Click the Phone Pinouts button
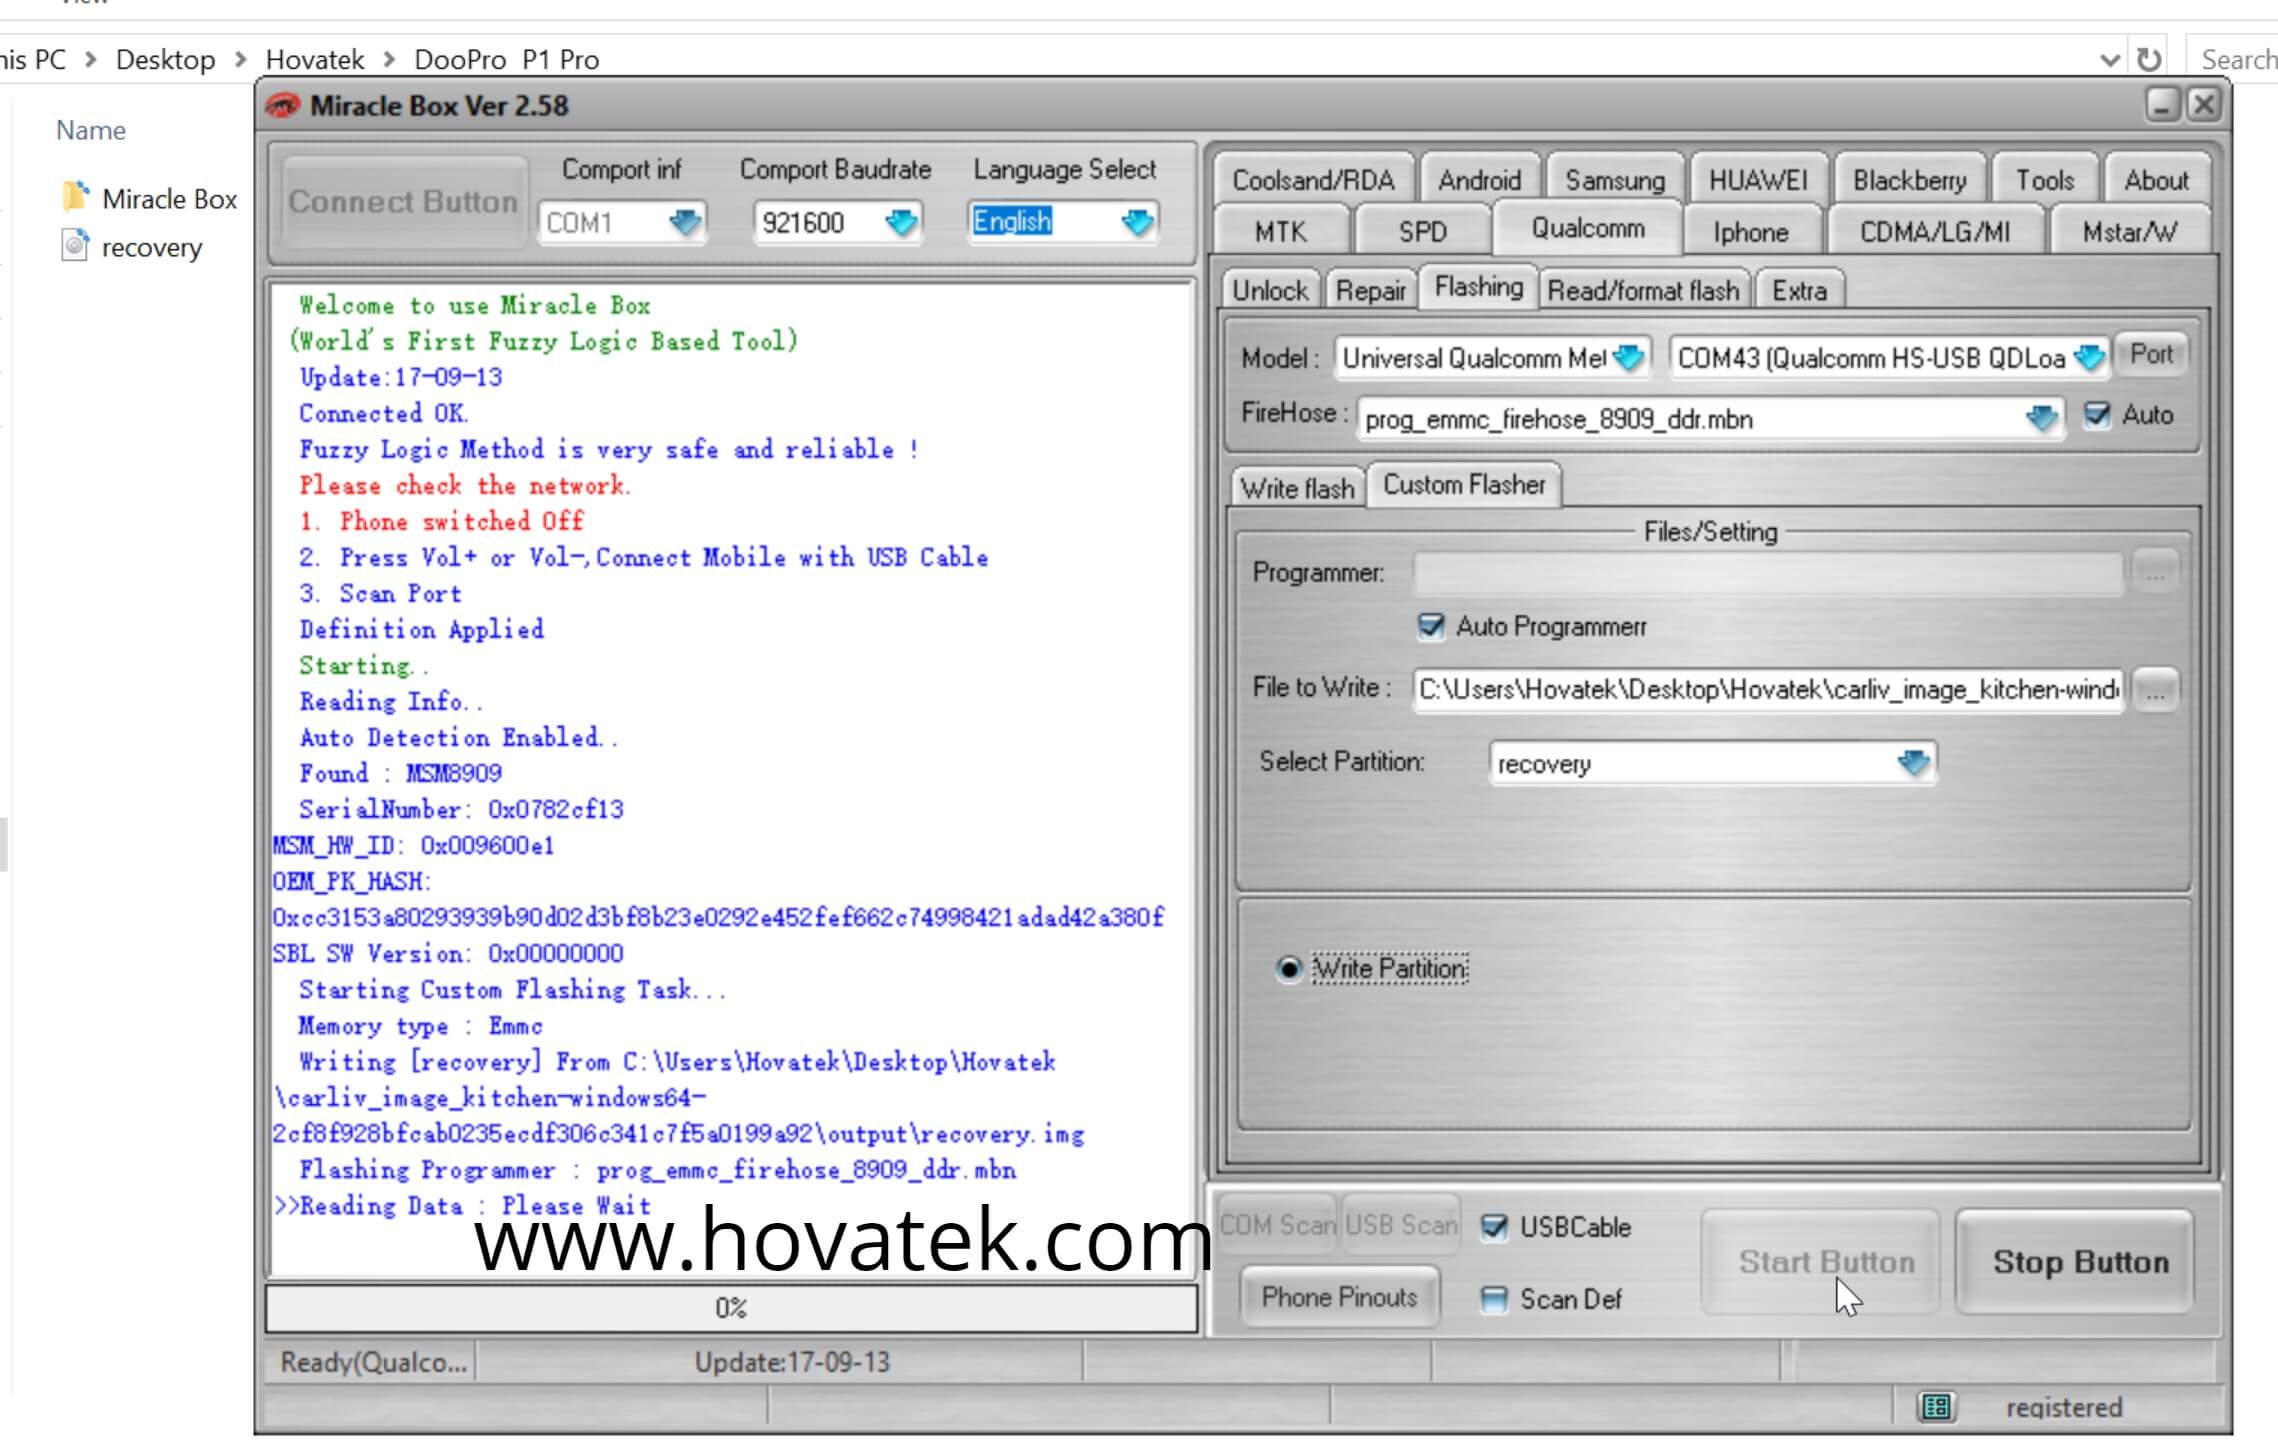The image size is (2278, 1447). [x=1339, y=1297]
